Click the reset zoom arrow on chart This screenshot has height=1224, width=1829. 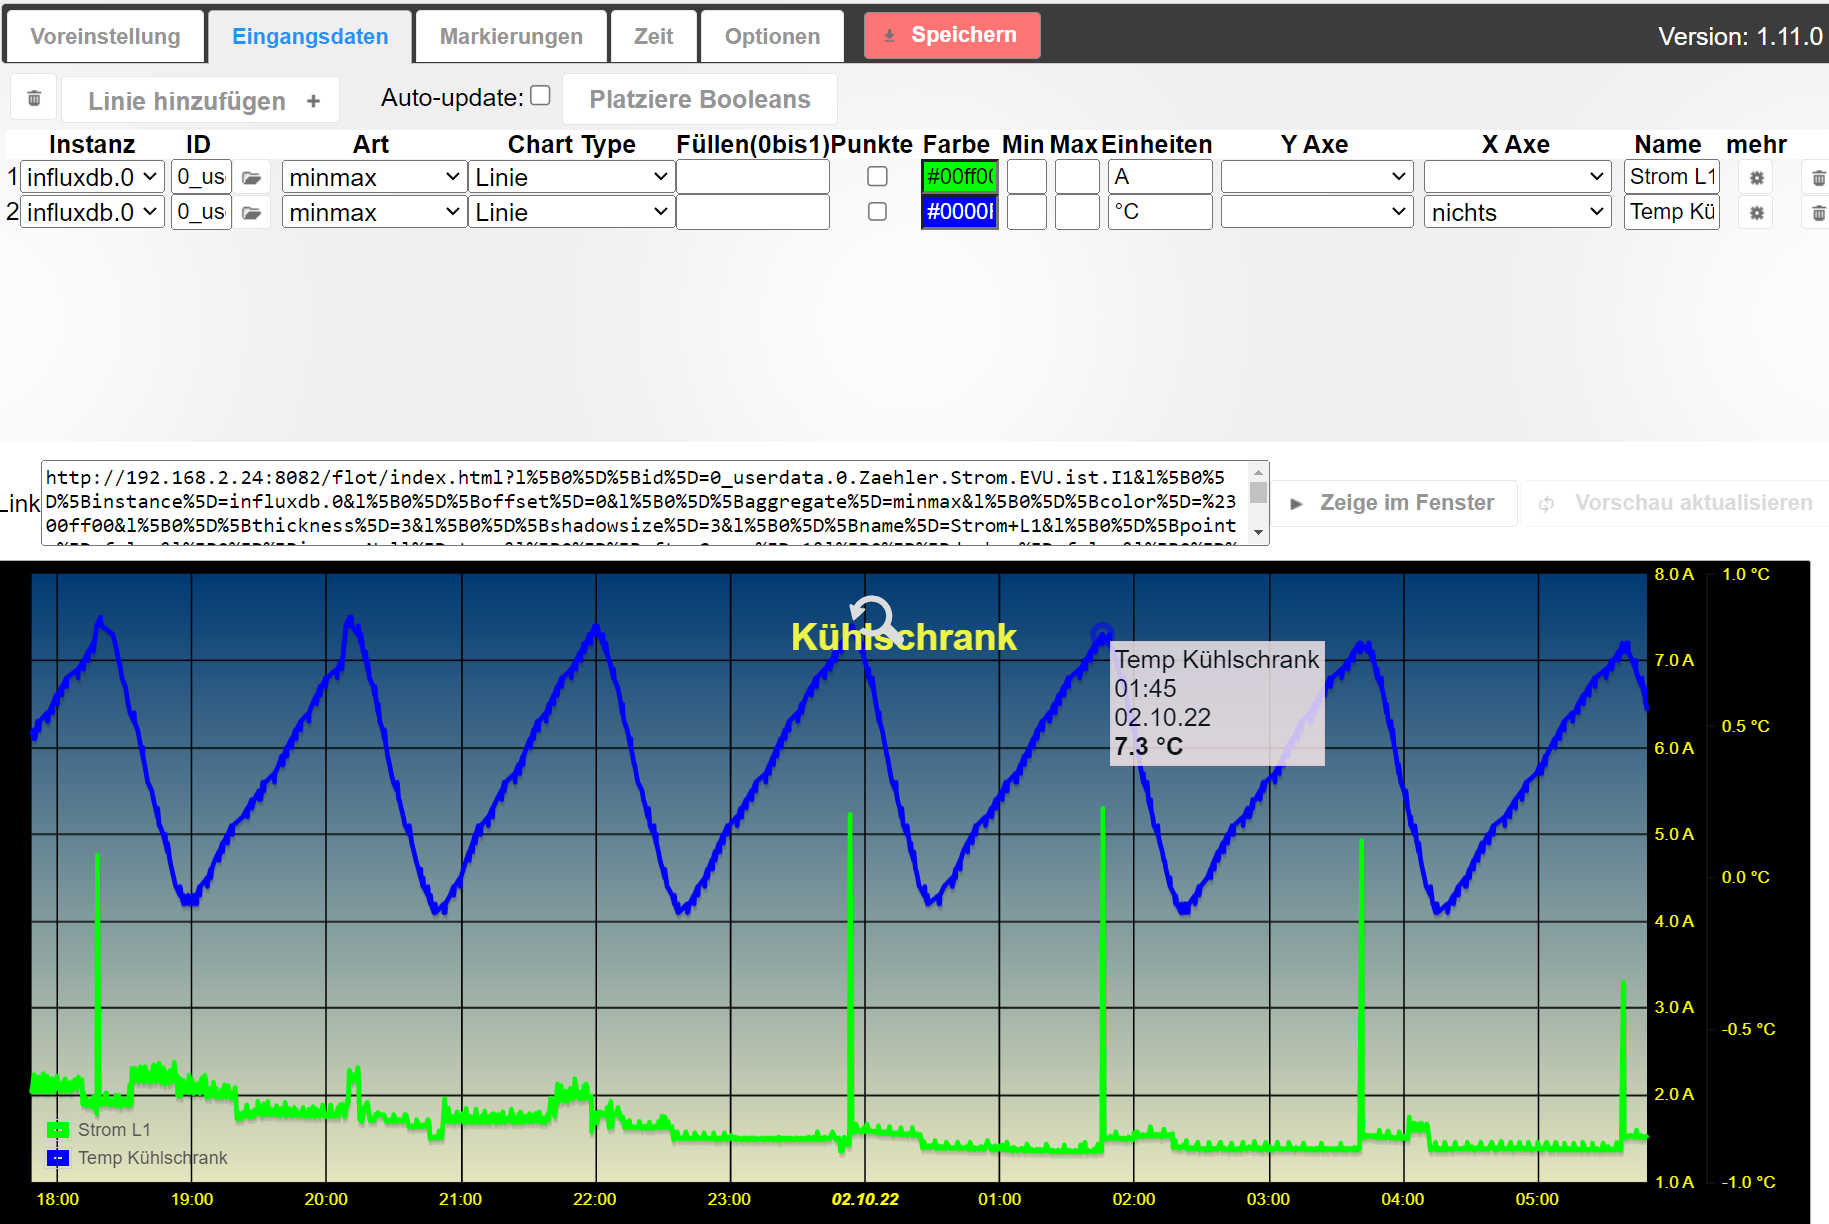pos(872,616)
